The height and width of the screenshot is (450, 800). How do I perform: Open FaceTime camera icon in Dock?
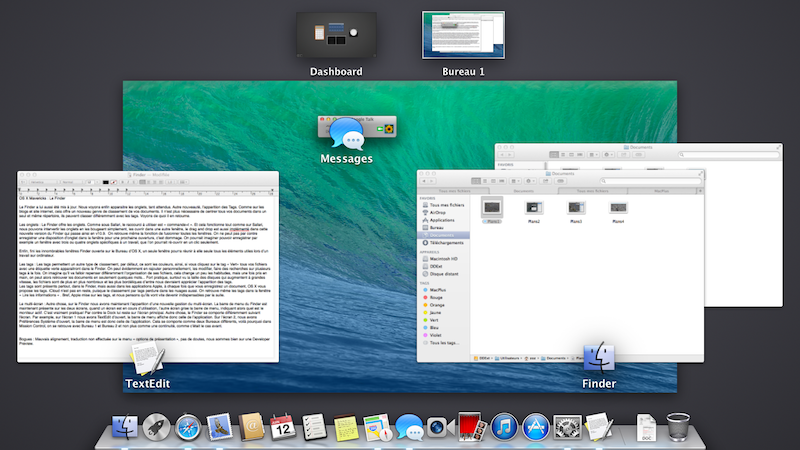[440, 427]
